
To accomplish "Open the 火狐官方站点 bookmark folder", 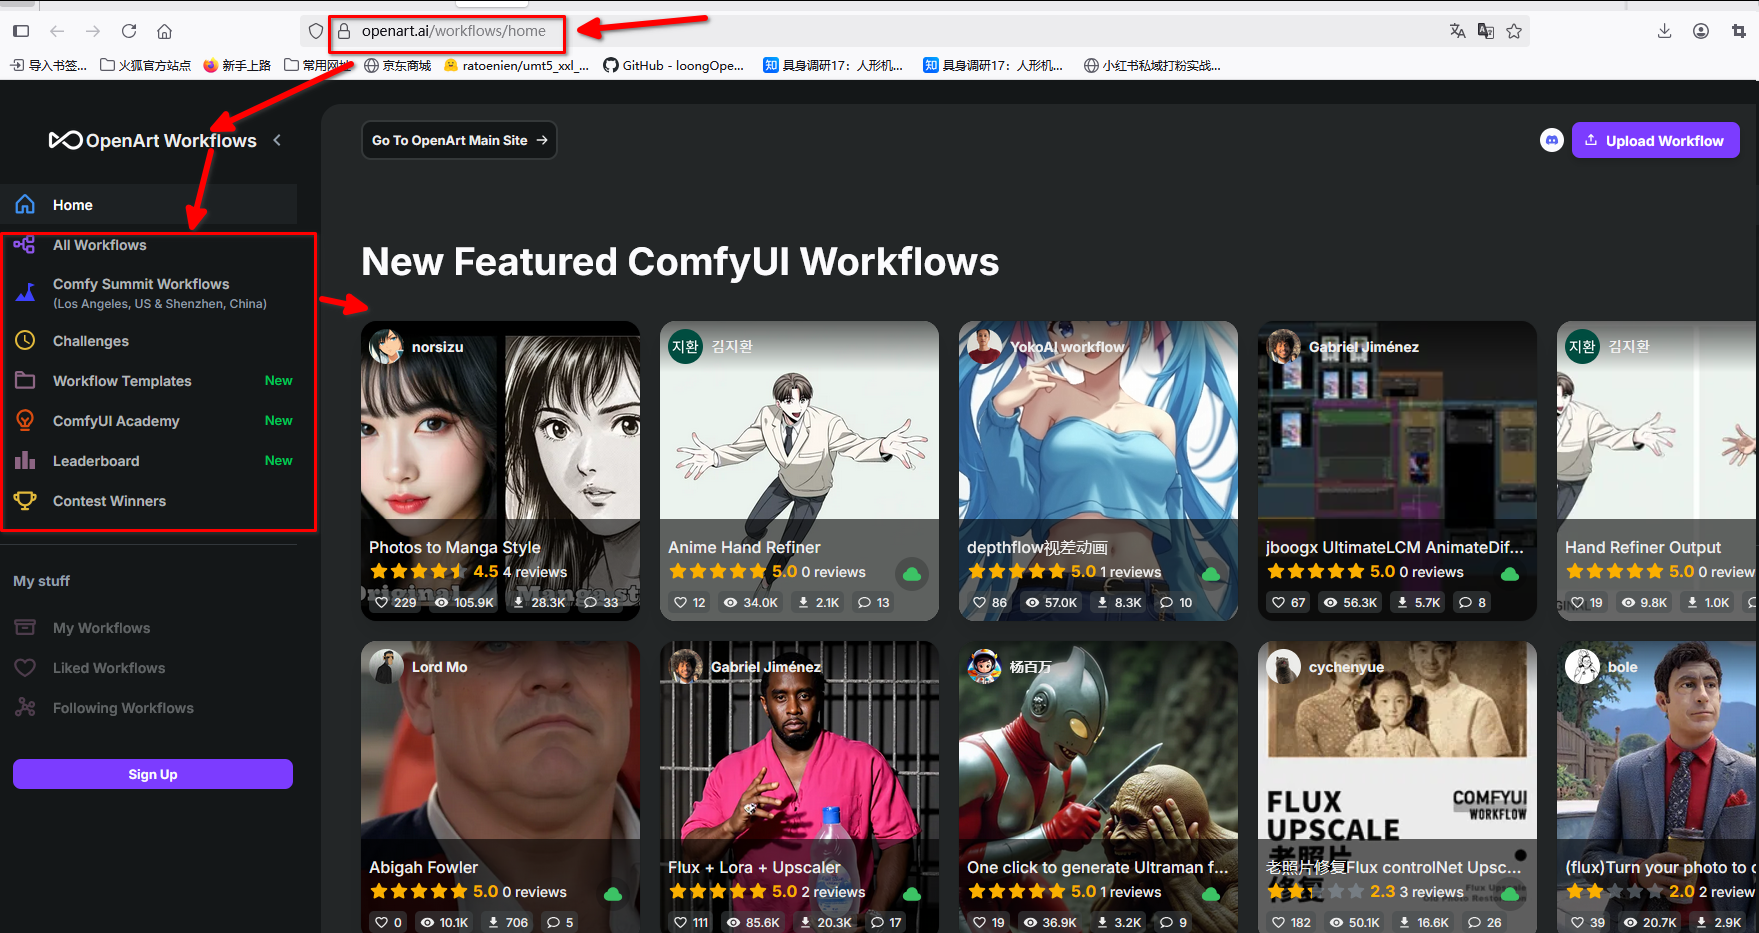I will pyautogui.click(x=146, y=66).
